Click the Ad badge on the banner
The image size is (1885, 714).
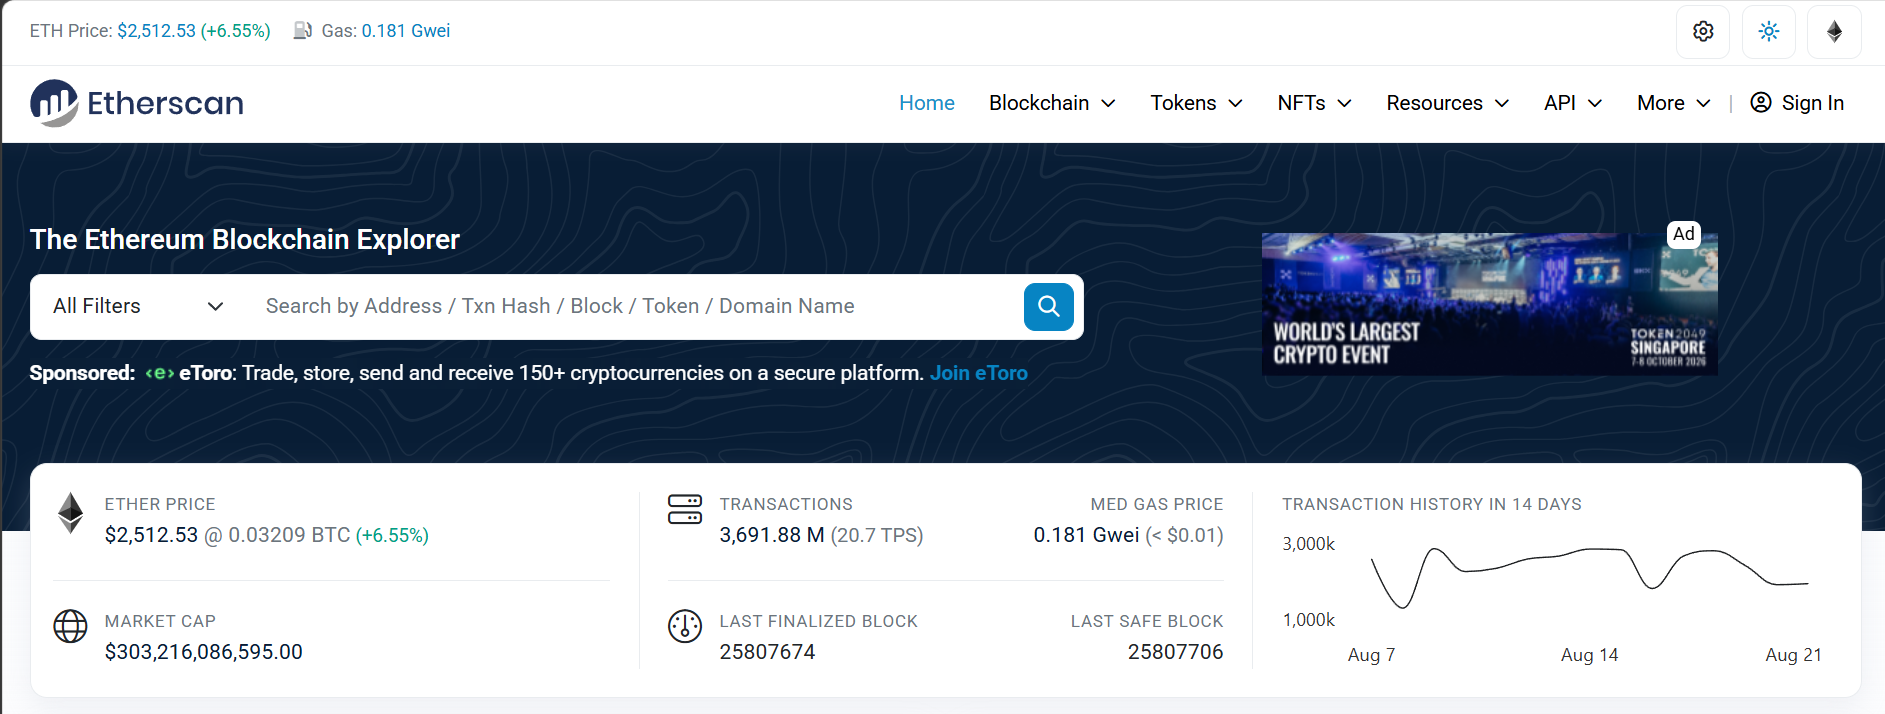1684,234
